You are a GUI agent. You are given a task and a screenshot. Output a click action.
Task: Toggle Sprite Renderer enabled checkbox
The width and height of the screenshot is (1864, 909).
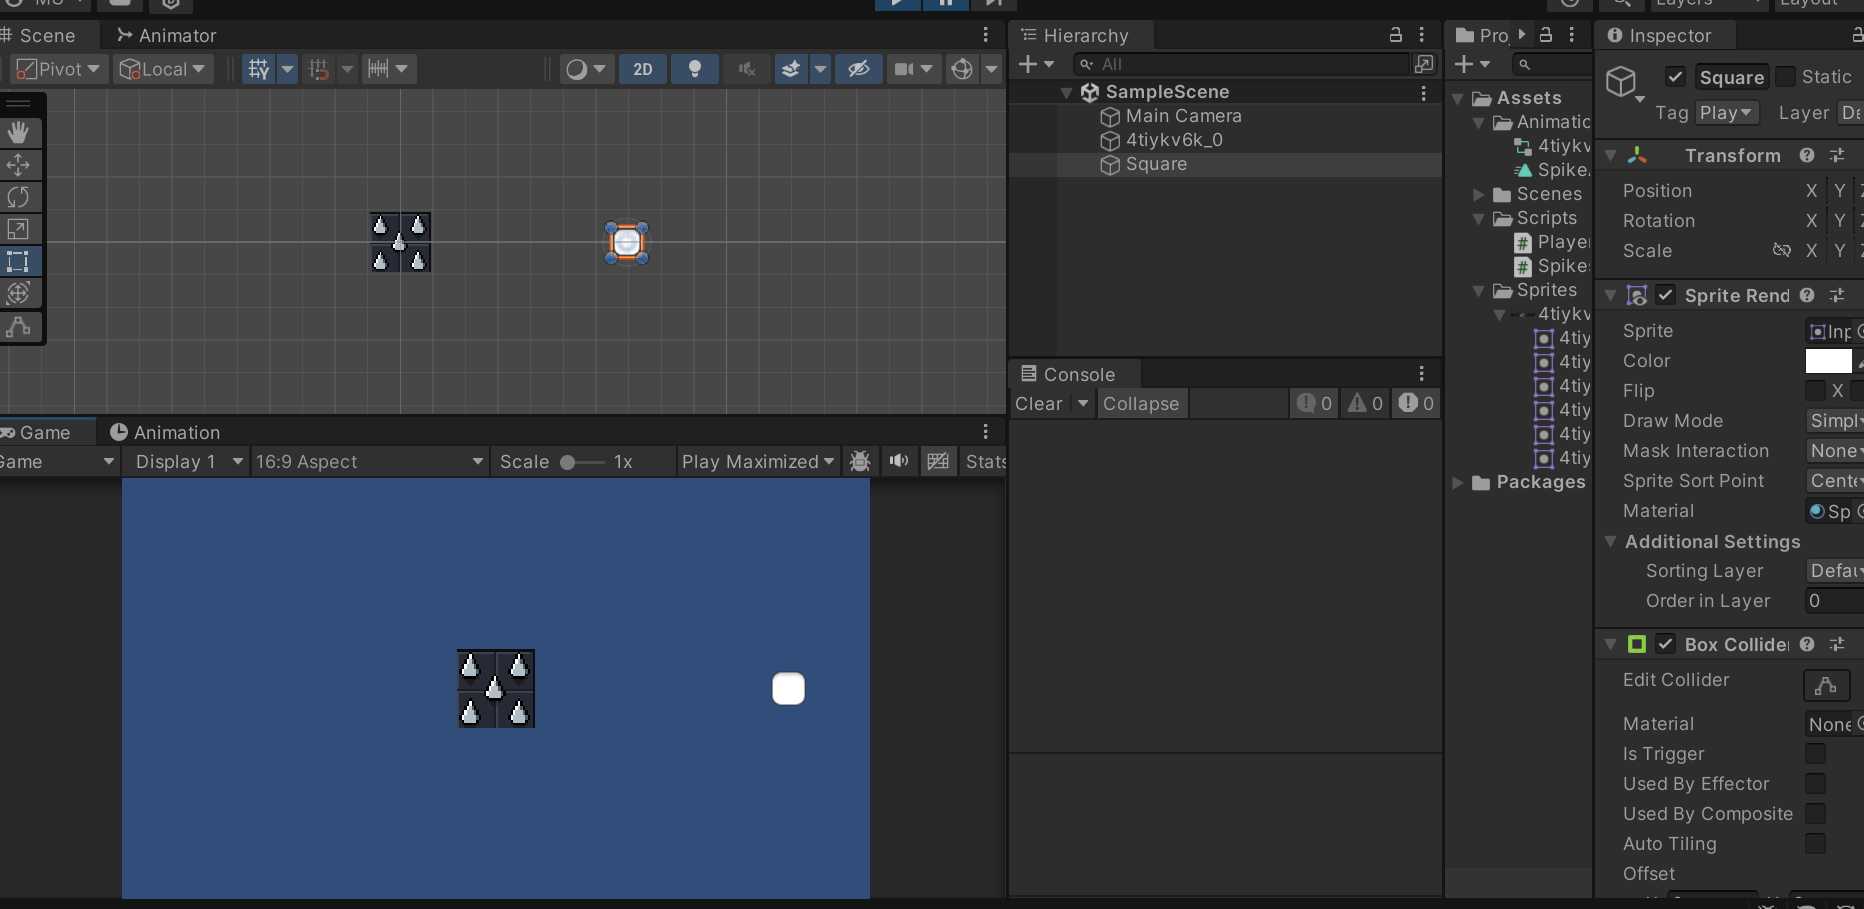click(x=1665, y=295)
